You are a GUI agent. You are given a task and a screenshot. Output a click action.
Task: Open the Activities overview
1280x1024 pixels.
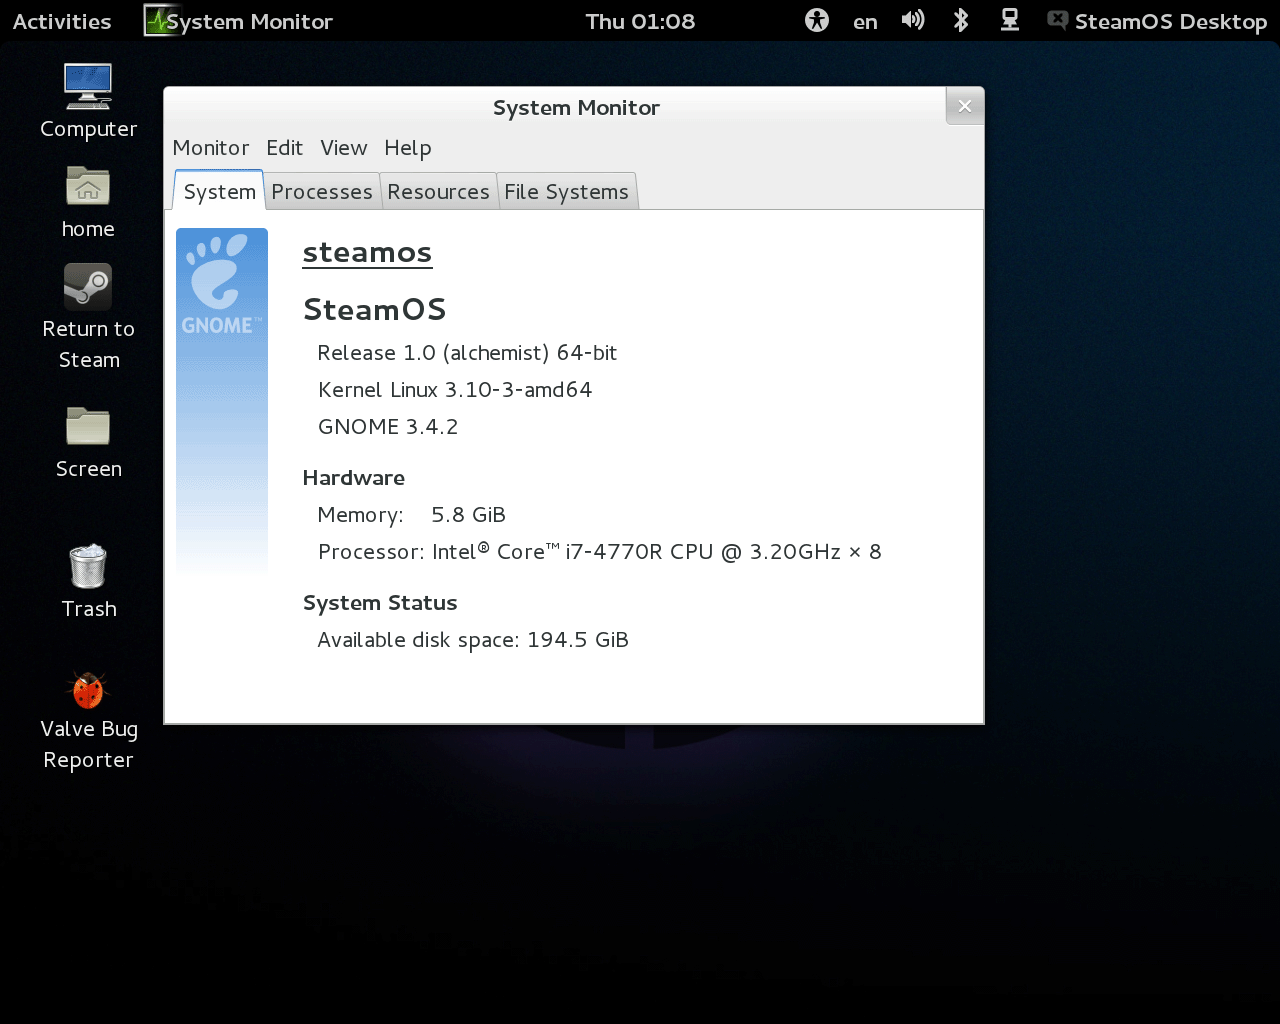62,21
